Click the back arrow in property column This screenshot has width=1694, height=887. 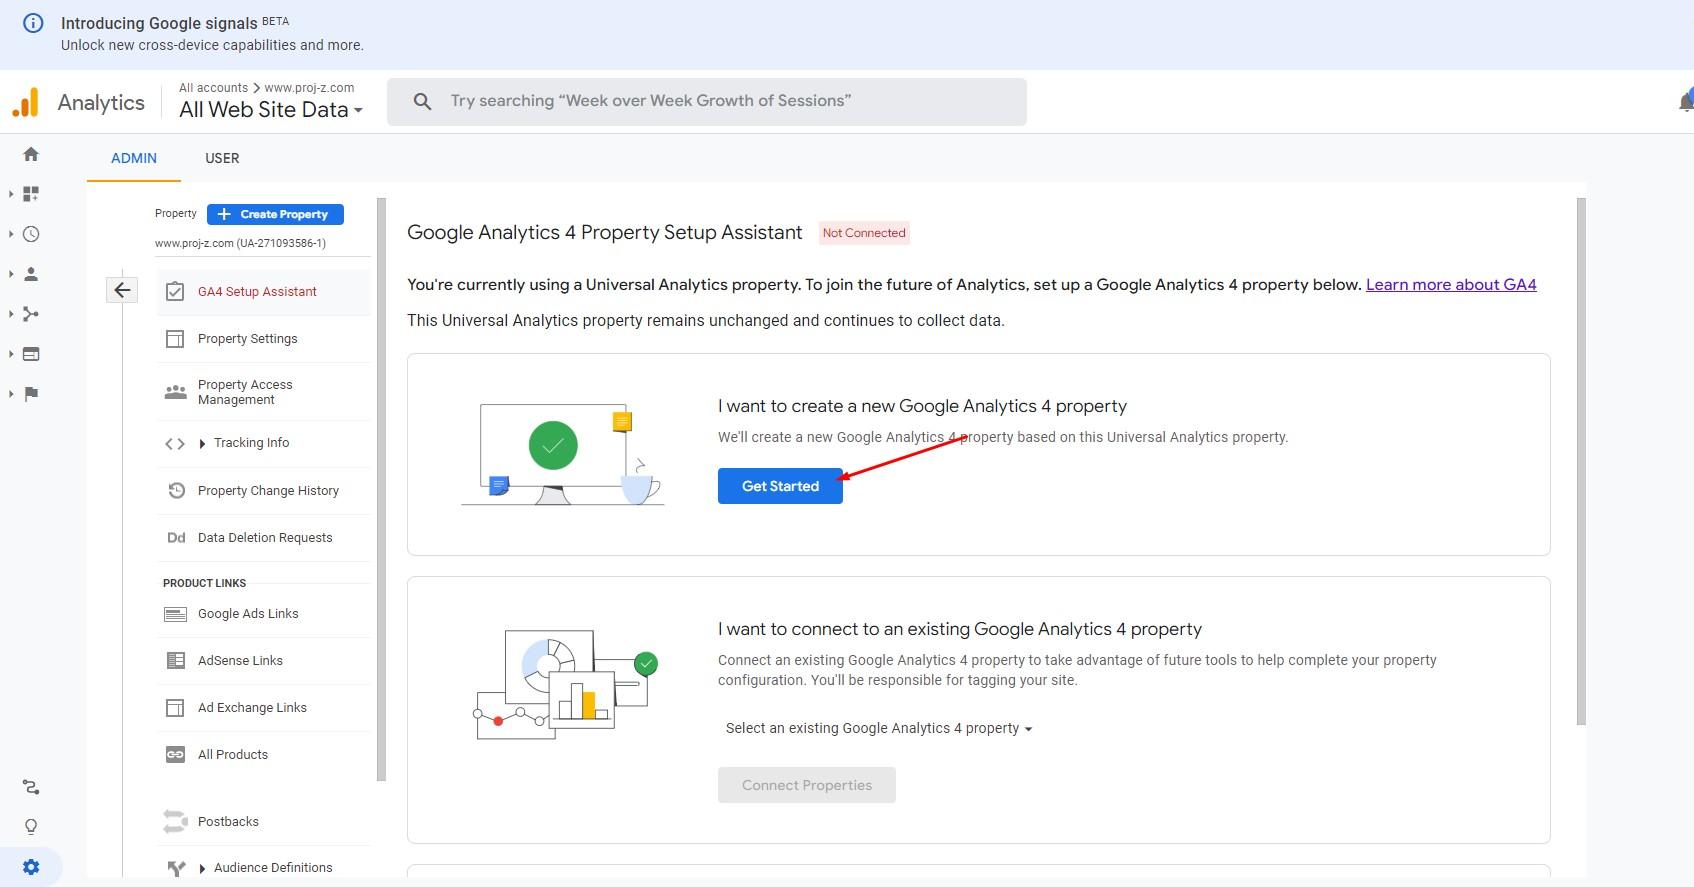tap(122, 290)
